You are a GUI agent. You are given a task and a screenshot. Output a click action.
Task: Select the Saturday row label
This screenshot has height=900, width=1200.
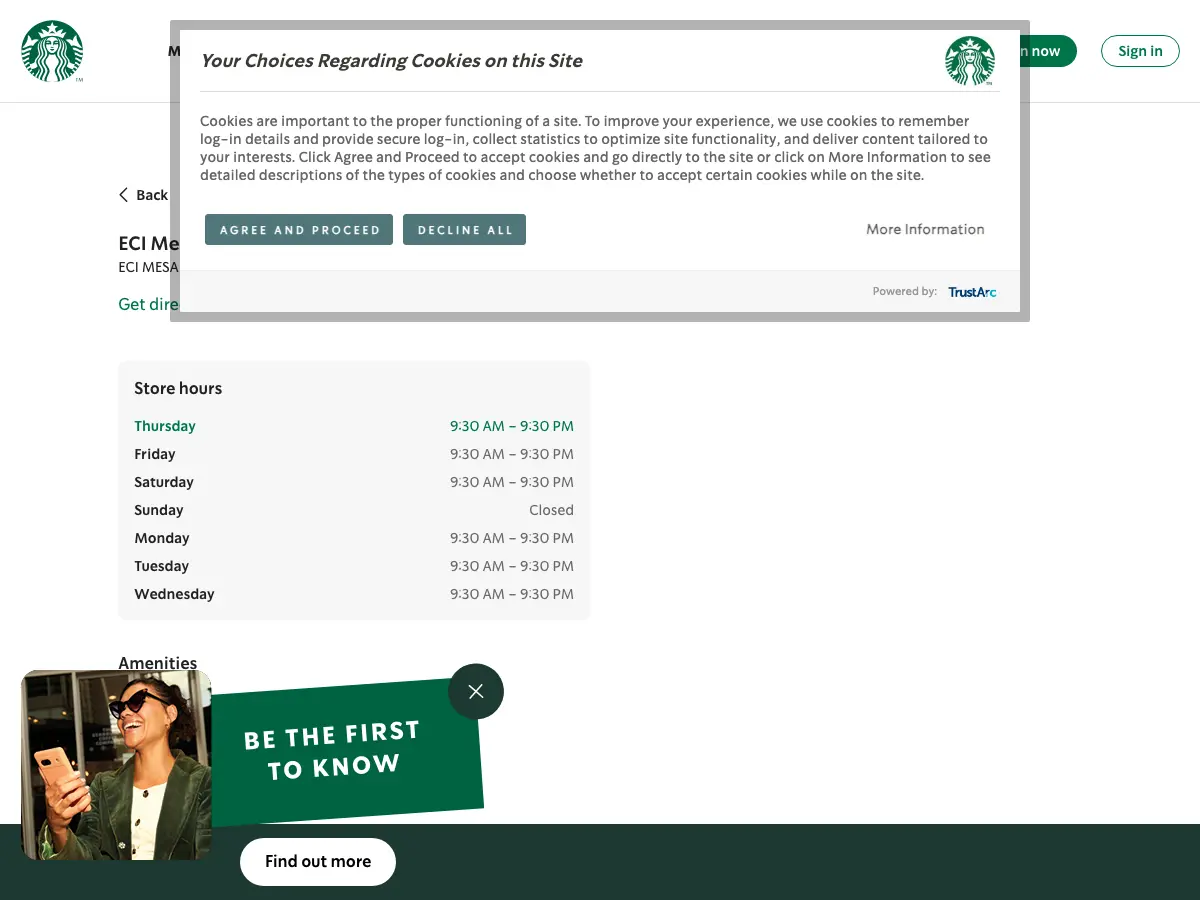click(x=164, y=482)
